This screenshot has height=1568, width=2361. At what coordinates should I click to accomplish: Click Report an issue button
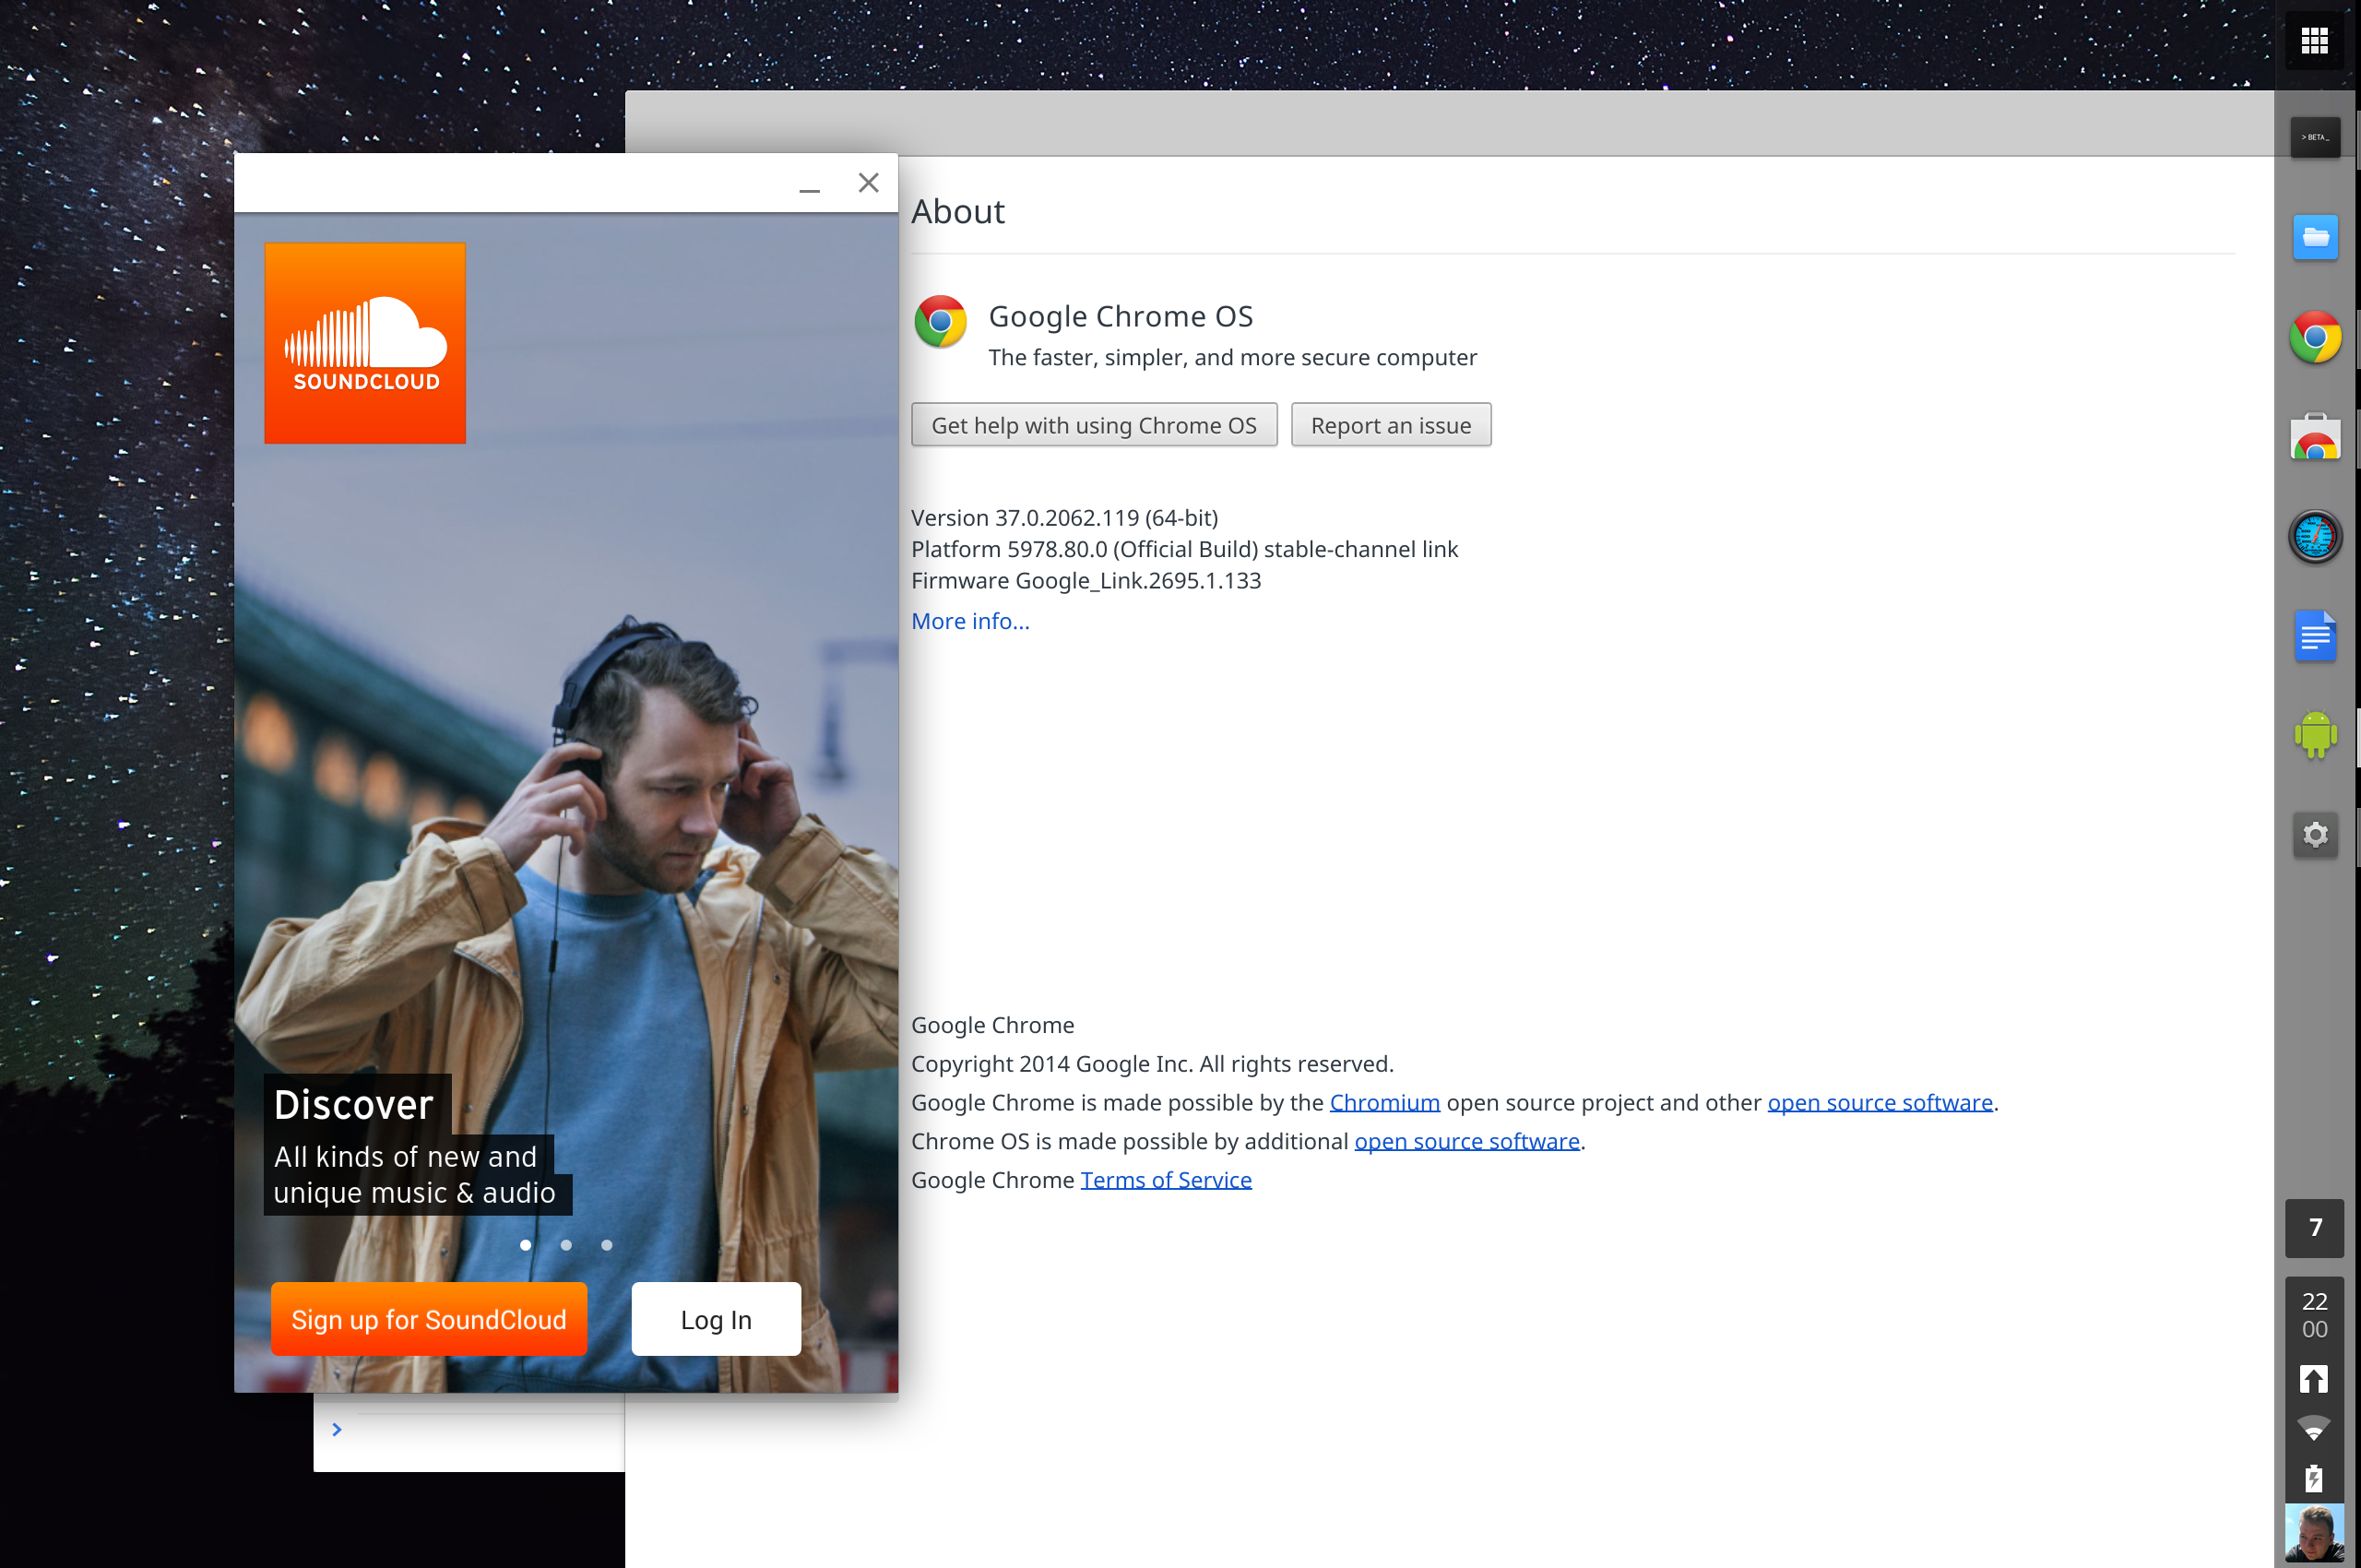[1391, 425]
